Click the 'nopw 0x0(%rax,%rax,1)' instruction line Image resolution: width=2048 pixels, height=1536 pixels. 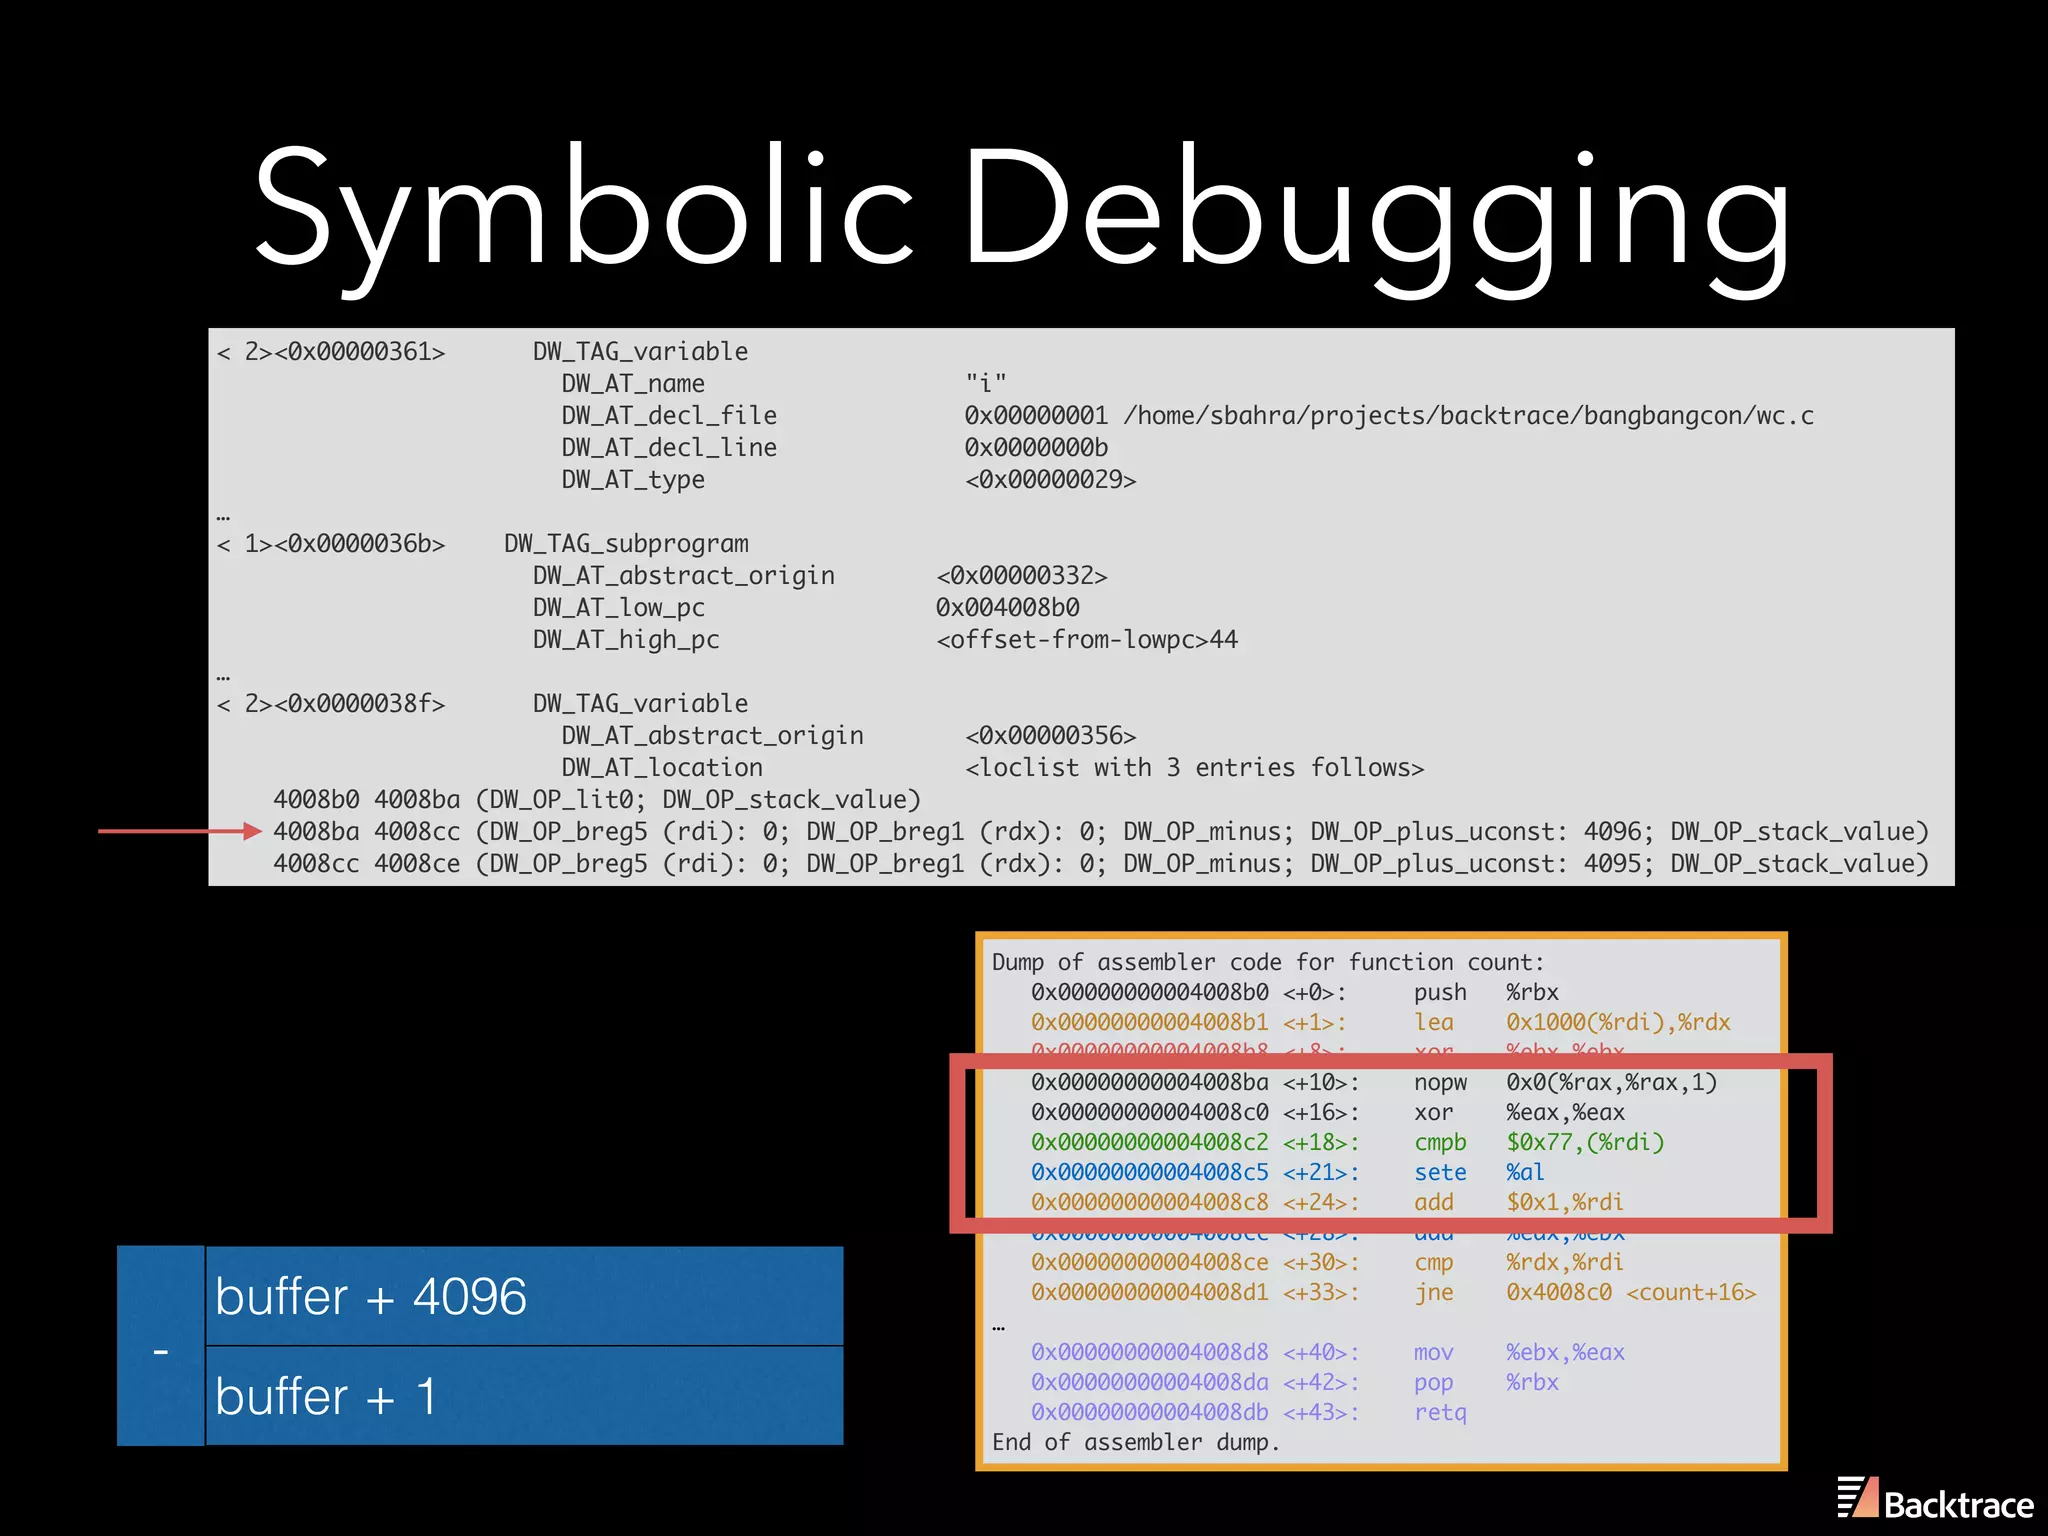1374,1082
